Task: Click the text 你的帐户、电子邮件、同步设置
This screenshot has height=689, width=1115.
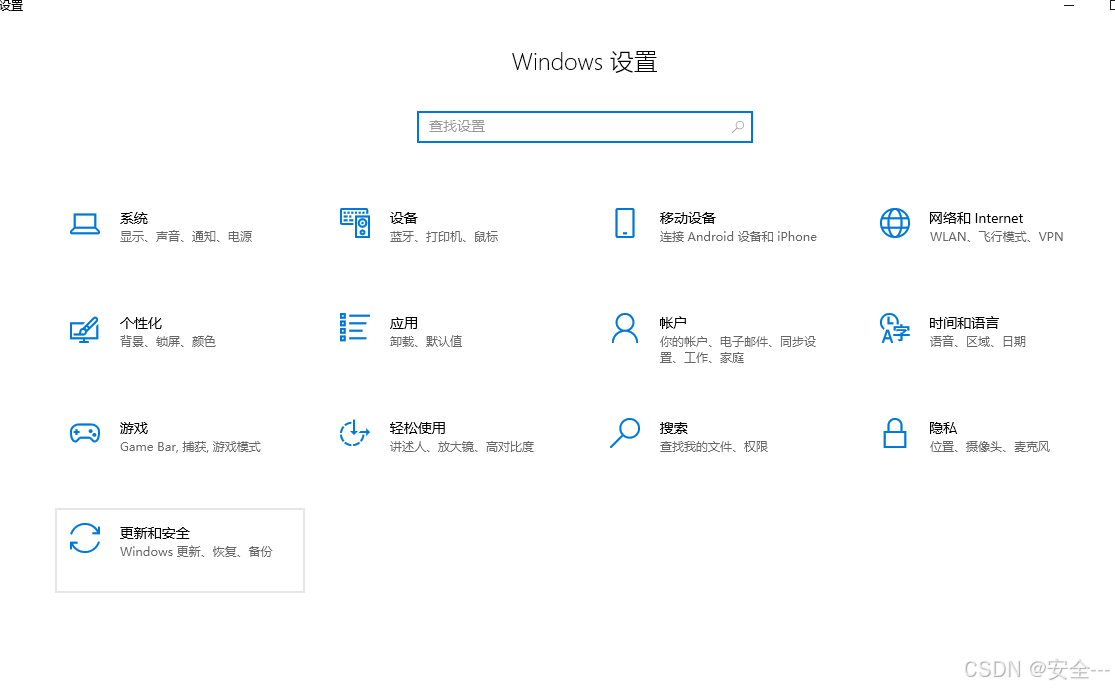Action: click(737, 350)
